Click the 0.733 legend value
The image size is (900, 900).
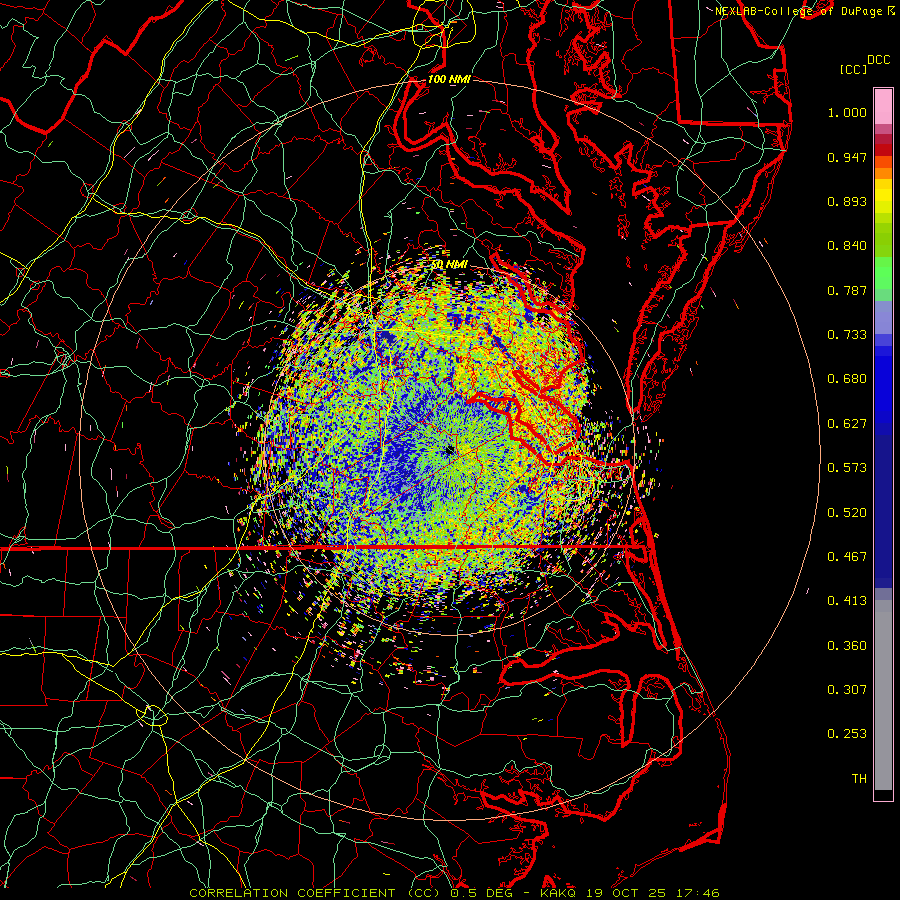(847, 335)
